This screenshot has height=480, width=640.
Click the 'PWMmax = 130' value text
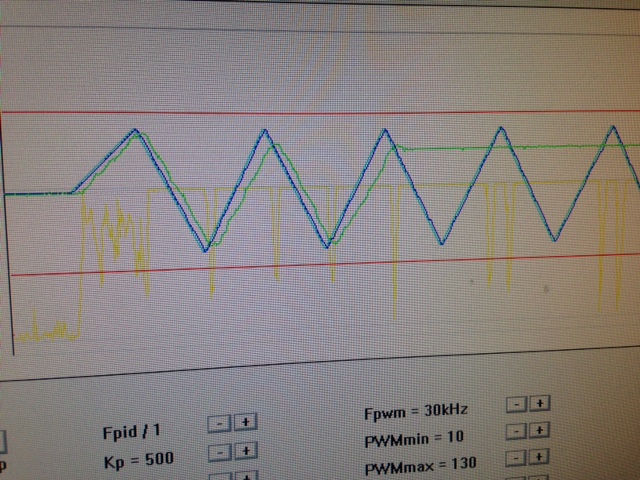pyautogui.click(x=421, y=466)
